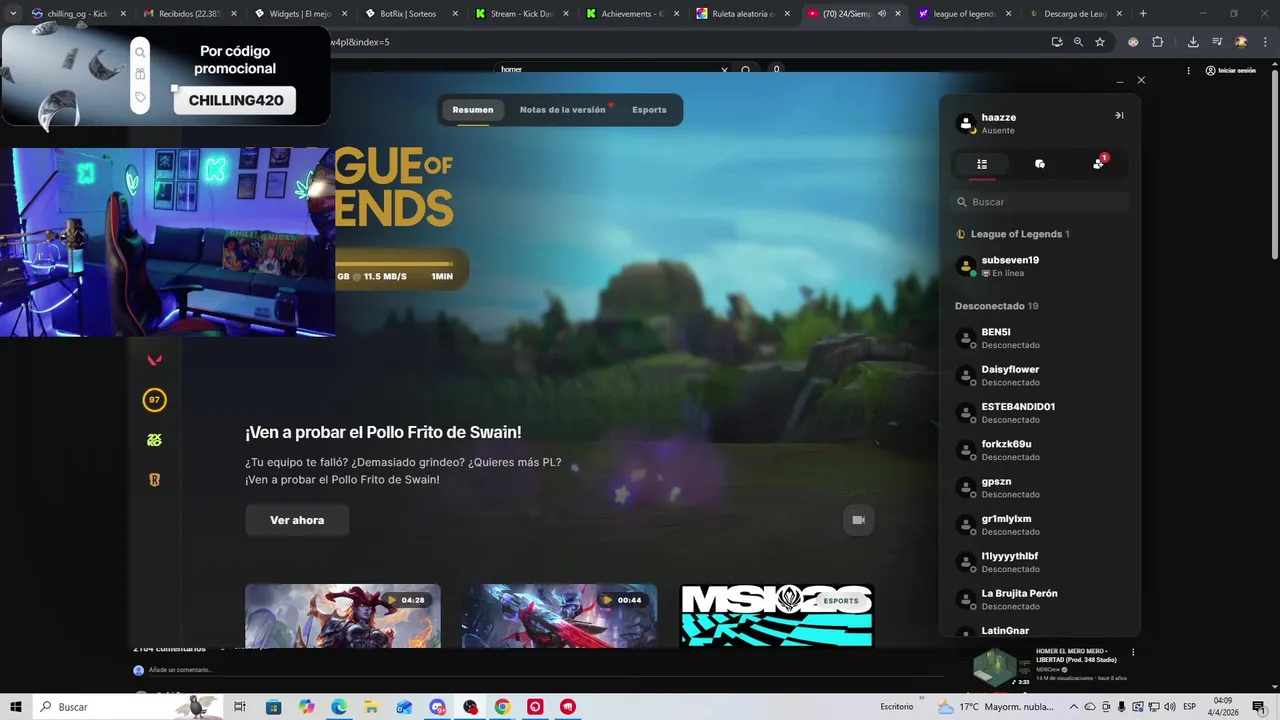Image resolution: width=1280 pixels, height=720 pixels.
Task: Clear the YouTube search text with X
Action: [x=724, y=70]
